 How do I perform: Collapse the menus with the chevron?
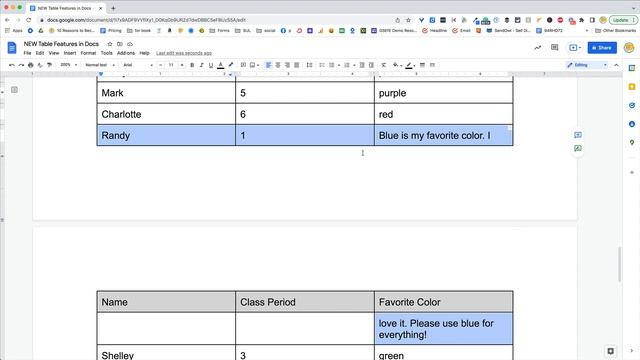pos(616,65)
